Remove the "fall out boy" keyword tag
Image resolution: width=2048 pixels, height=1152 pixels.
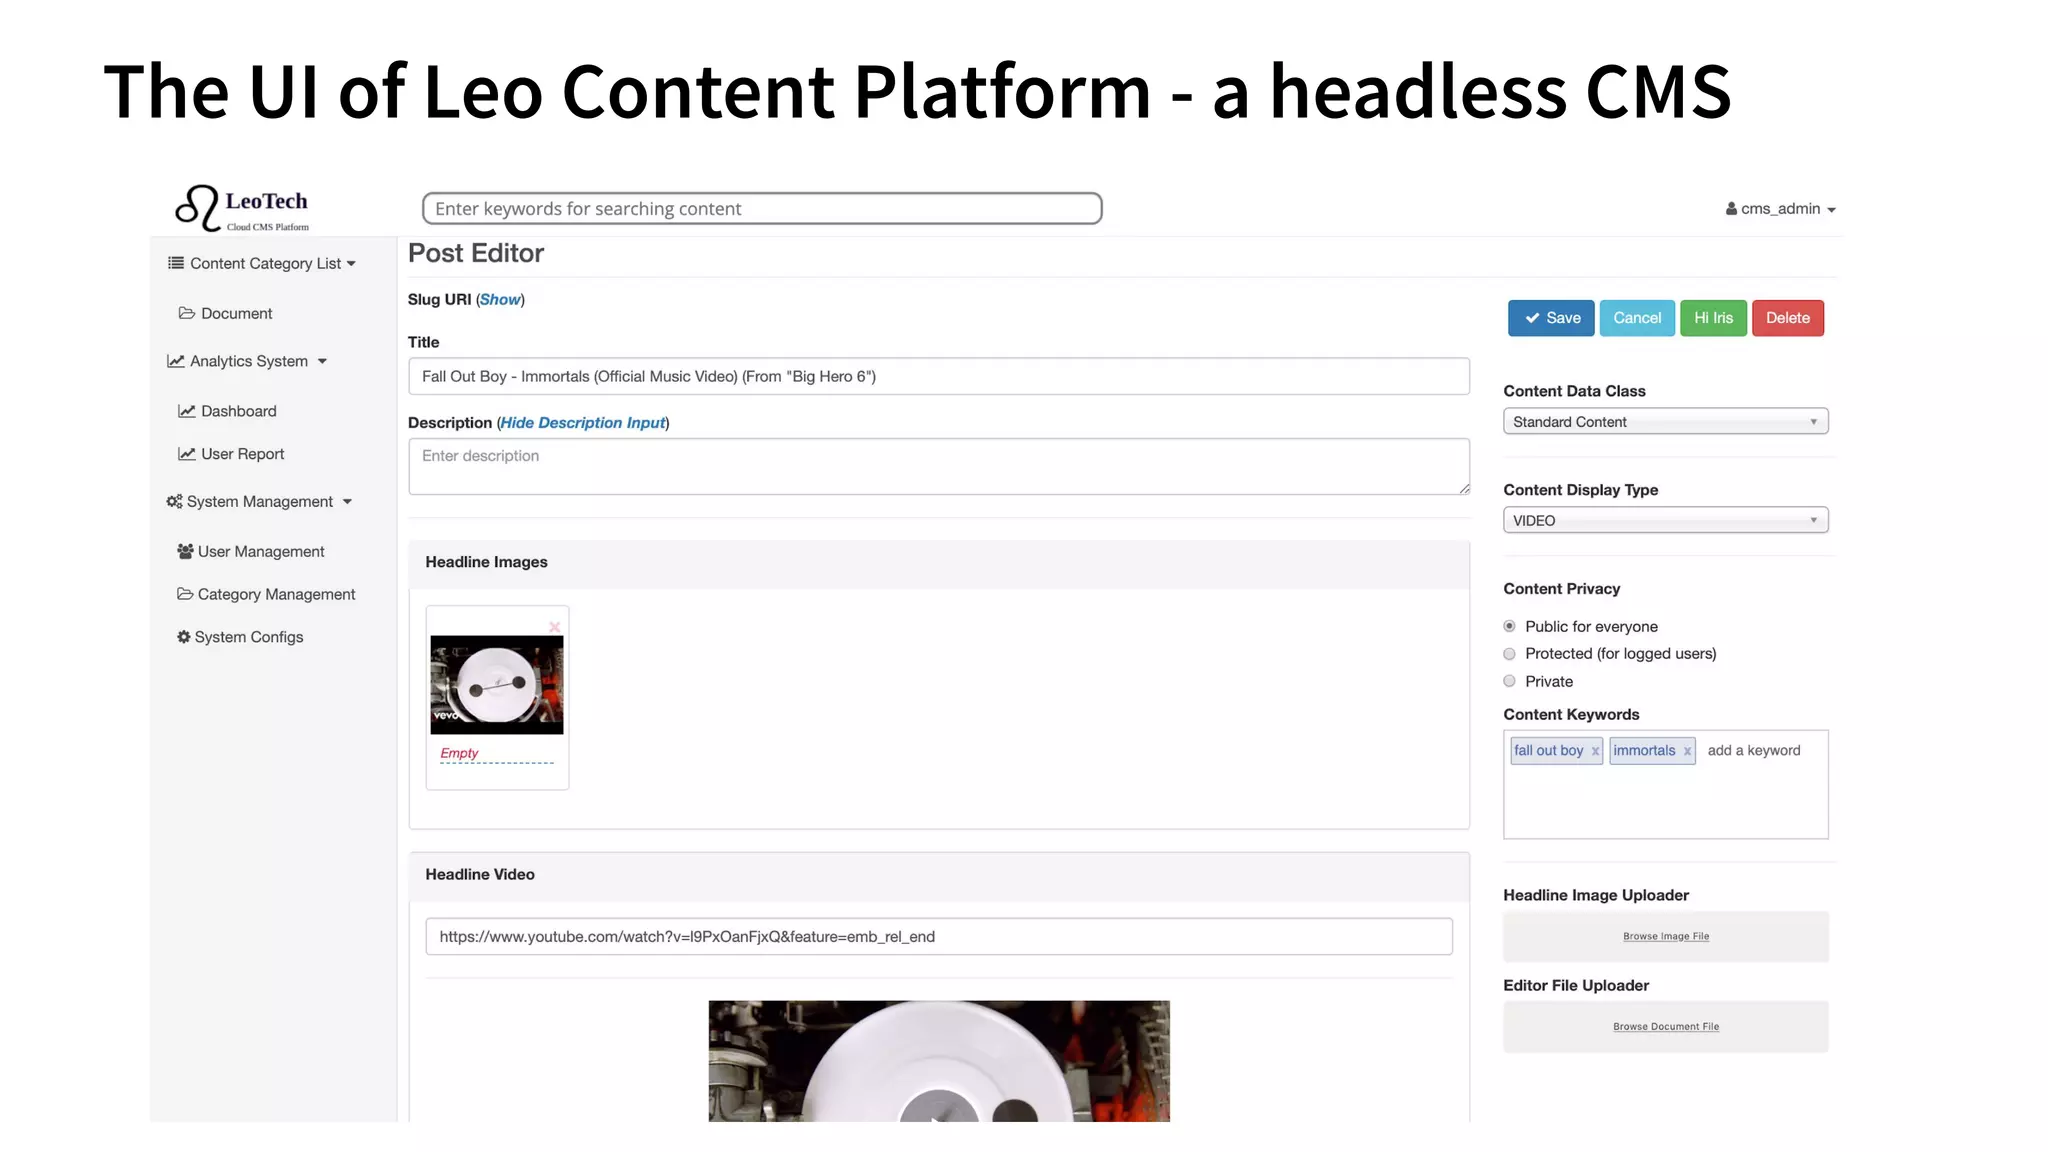click(1595, 751)
